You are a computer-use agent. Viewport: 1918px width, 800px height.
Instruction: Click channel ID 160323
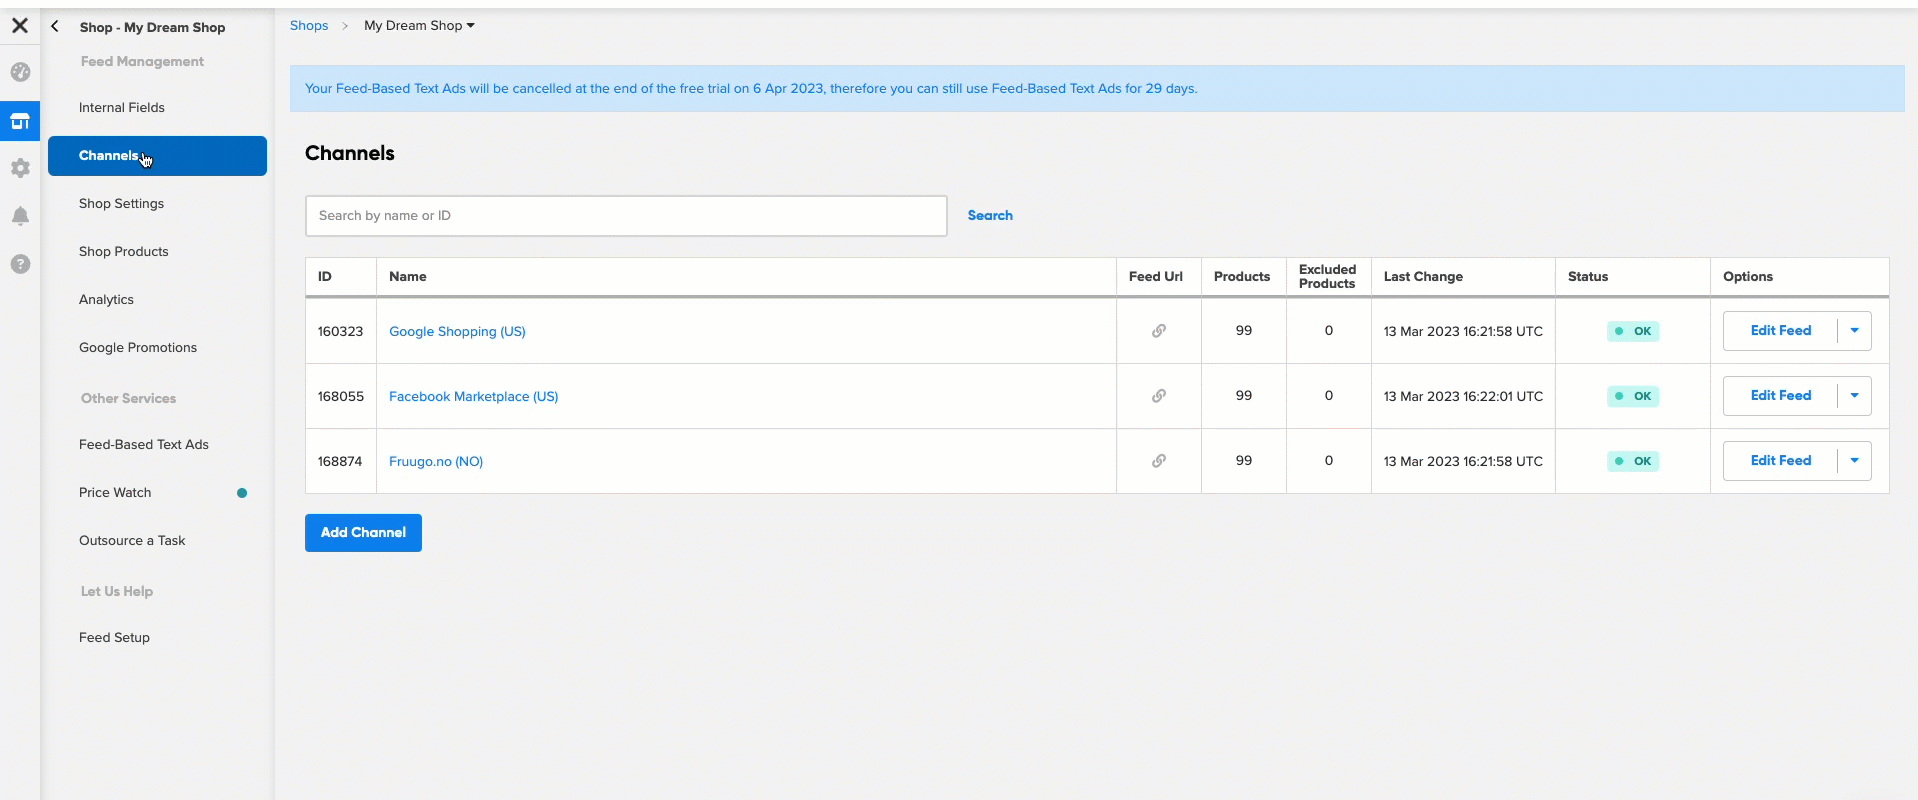tap(340, 332)
